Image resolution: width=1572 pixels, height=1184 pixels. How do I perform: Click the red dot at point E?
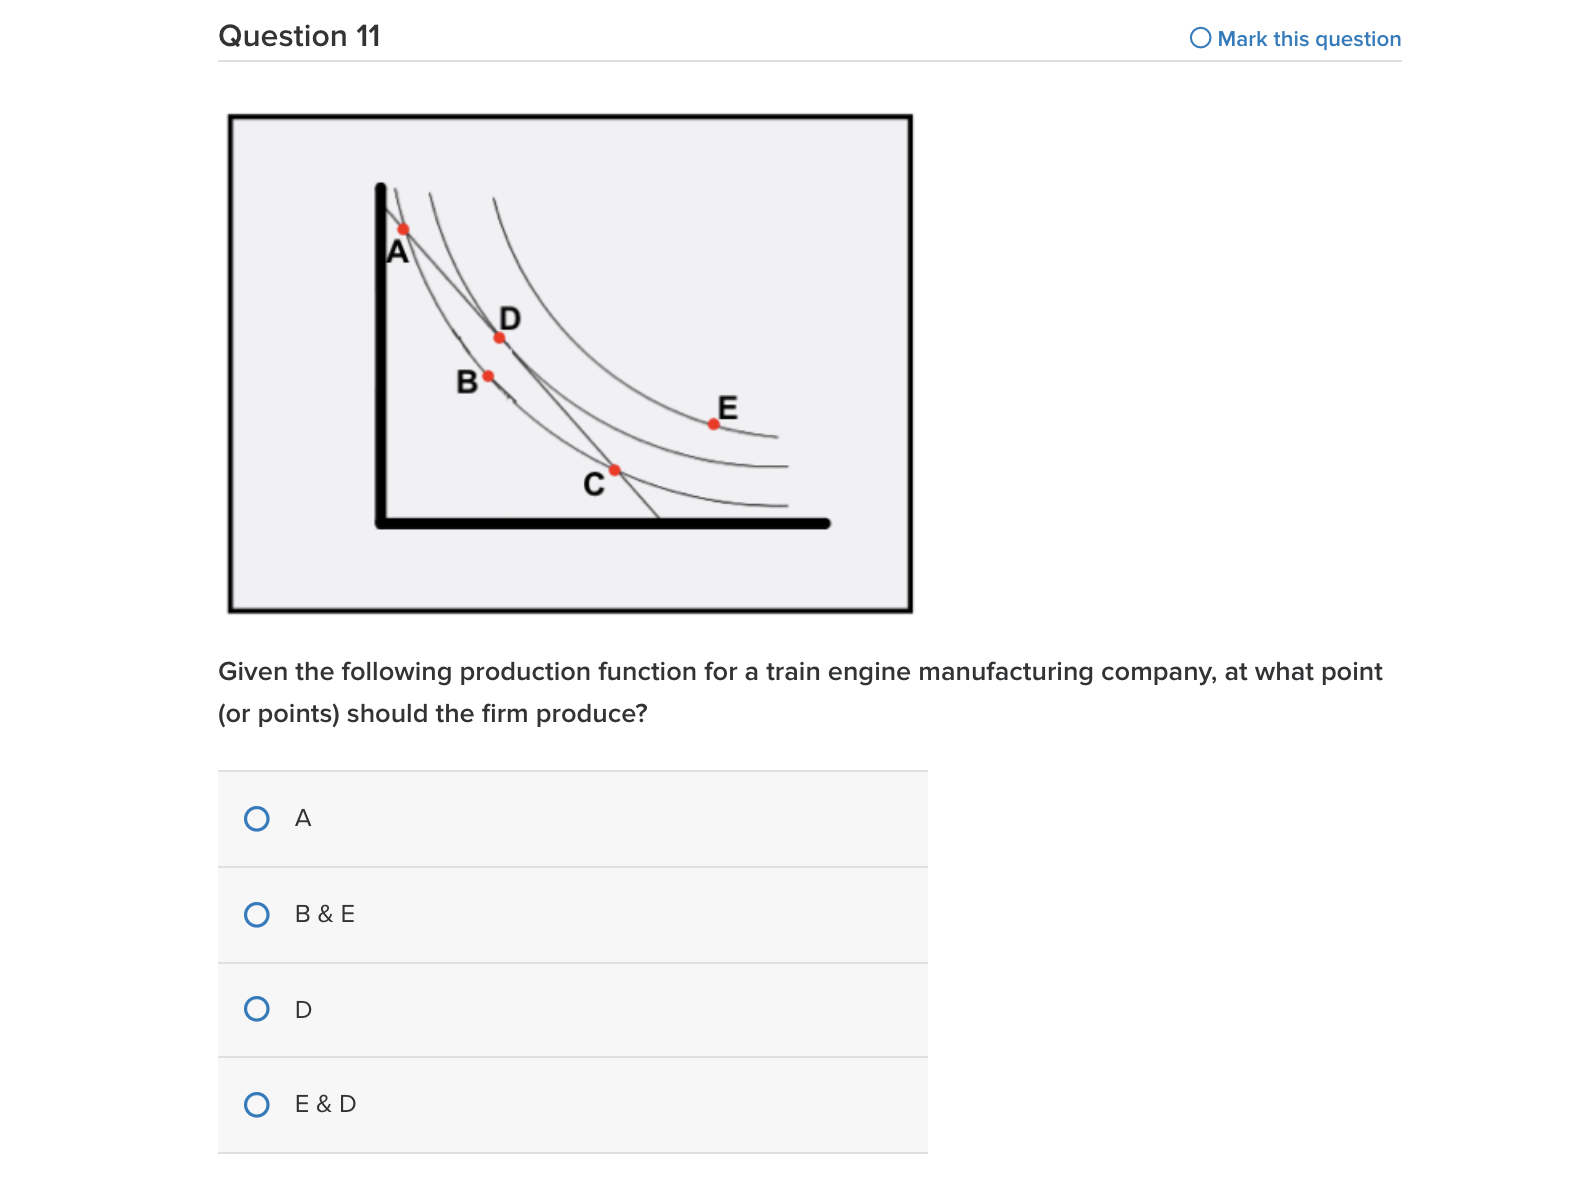pyautogui.click(x=712, y=425)
